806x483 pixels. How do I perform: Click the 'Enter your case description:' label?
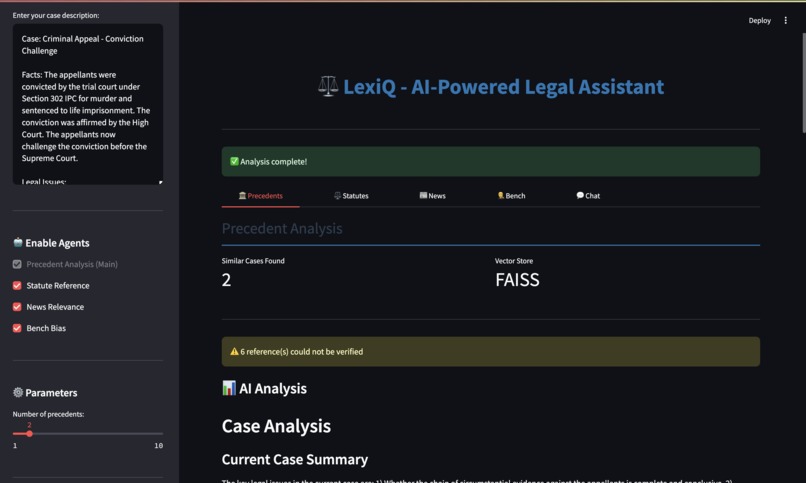click(x=56, y=15)
